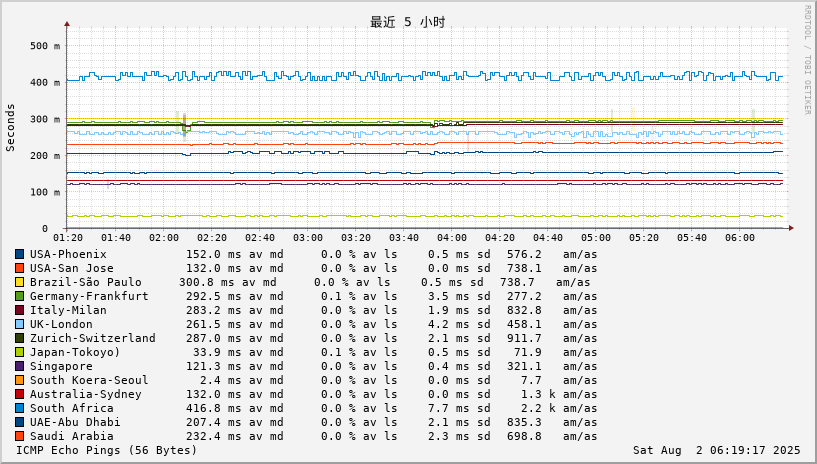Image resolution: width=817 pixels, height=464 pixels.
Task: Click the 02:00 time axis label
Action: 164,237
